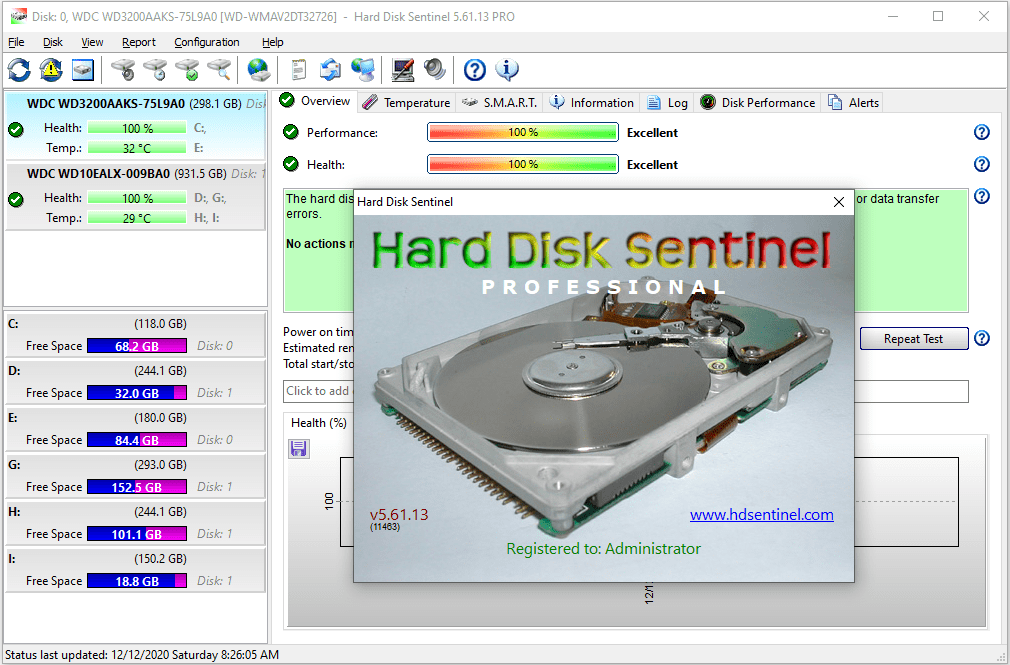
Task: Click the status last updated text
Action: pyautogui.click(x=142, y=655)
